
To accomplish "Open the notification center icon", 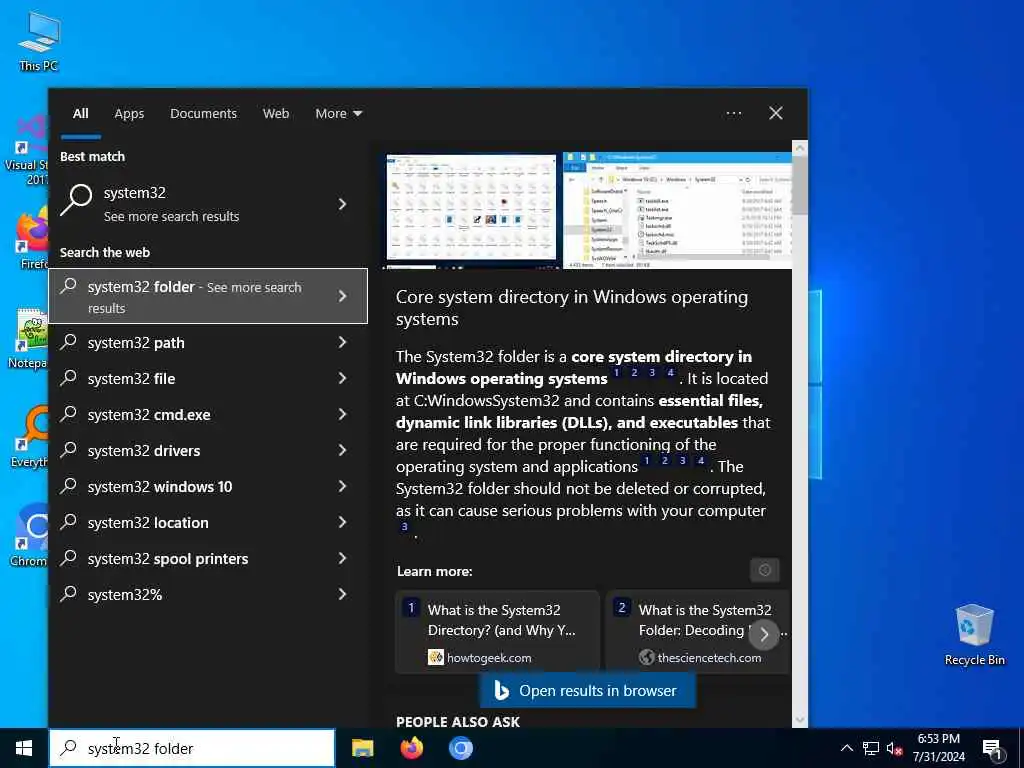I will tap(992, 749).
